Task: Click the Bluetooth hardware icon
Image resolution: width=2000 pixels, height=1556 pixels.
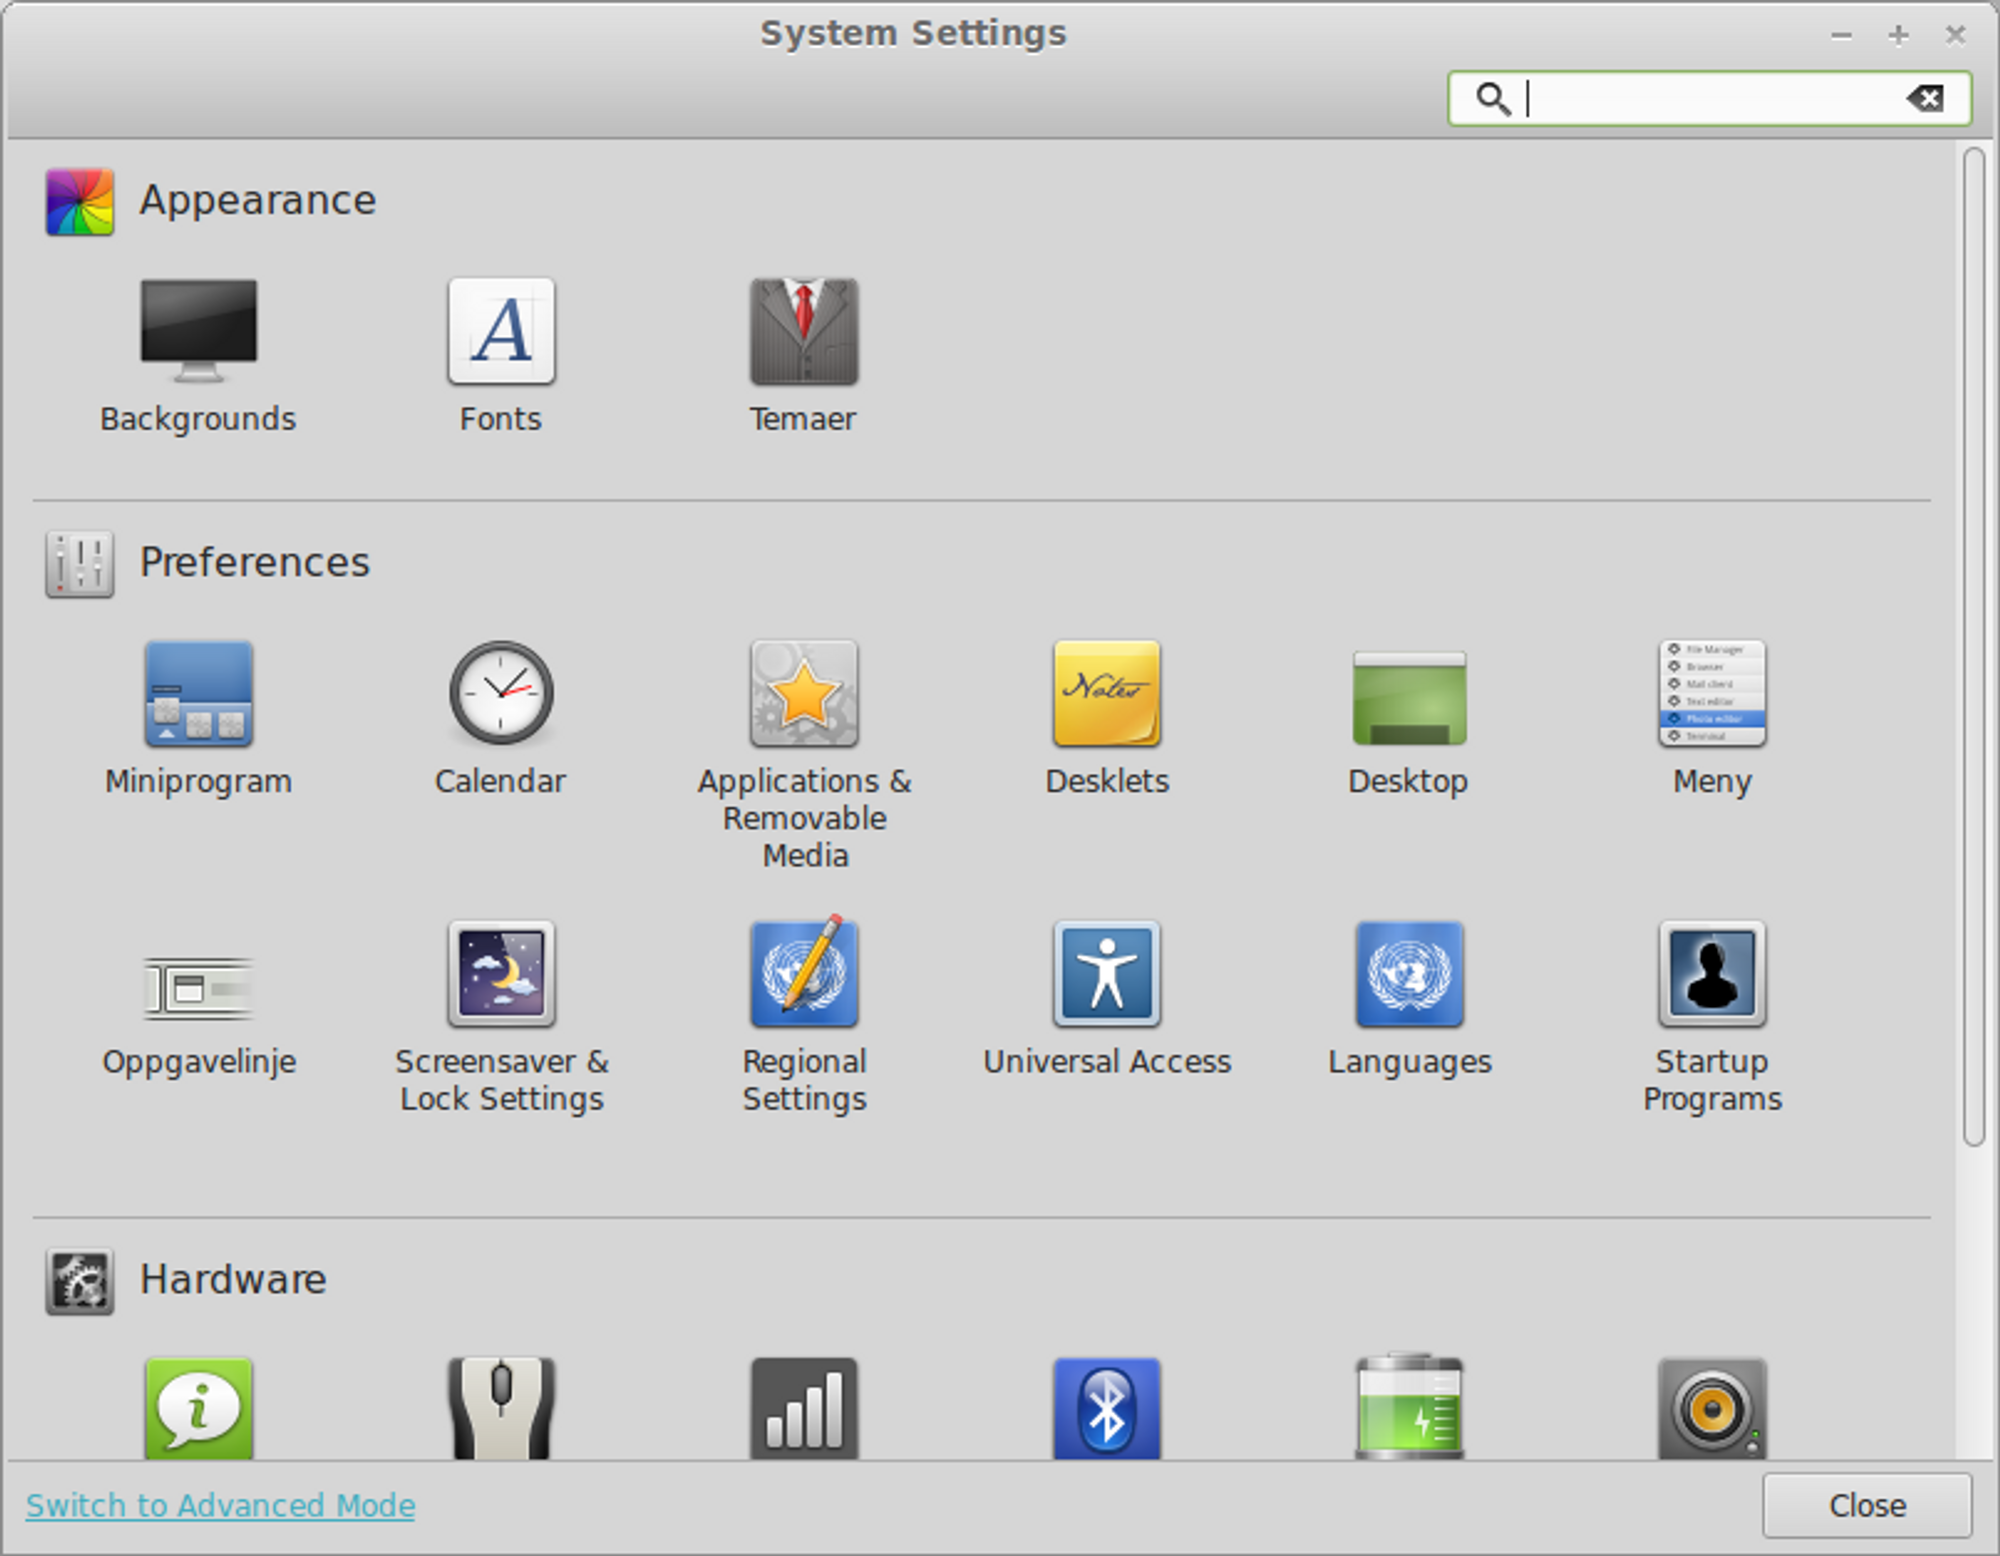Action: coord(1106,1408)
